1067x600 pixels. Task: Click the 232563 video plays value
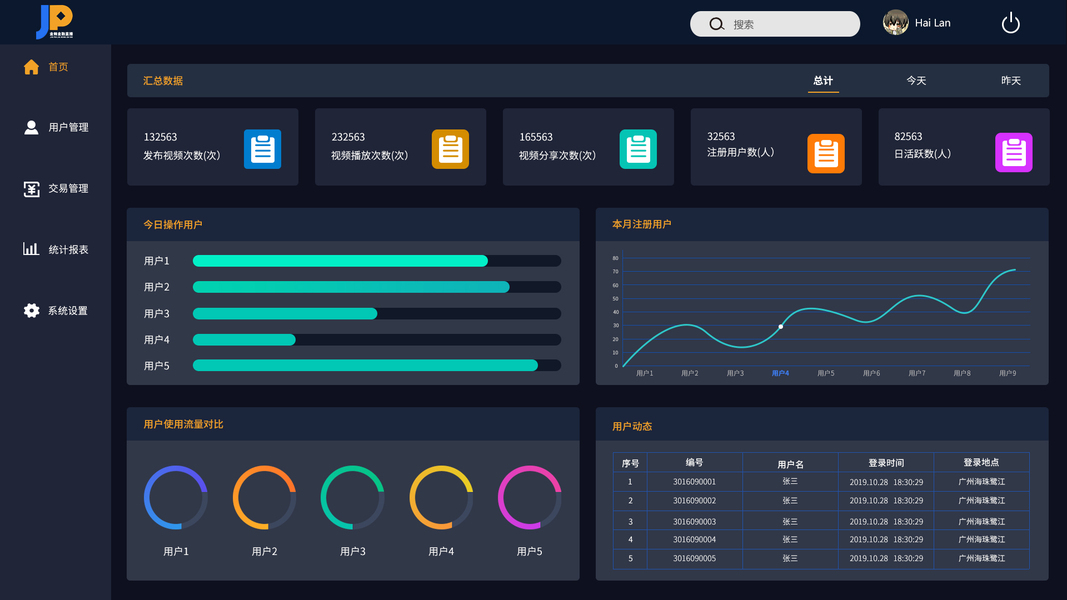[348, 137]
